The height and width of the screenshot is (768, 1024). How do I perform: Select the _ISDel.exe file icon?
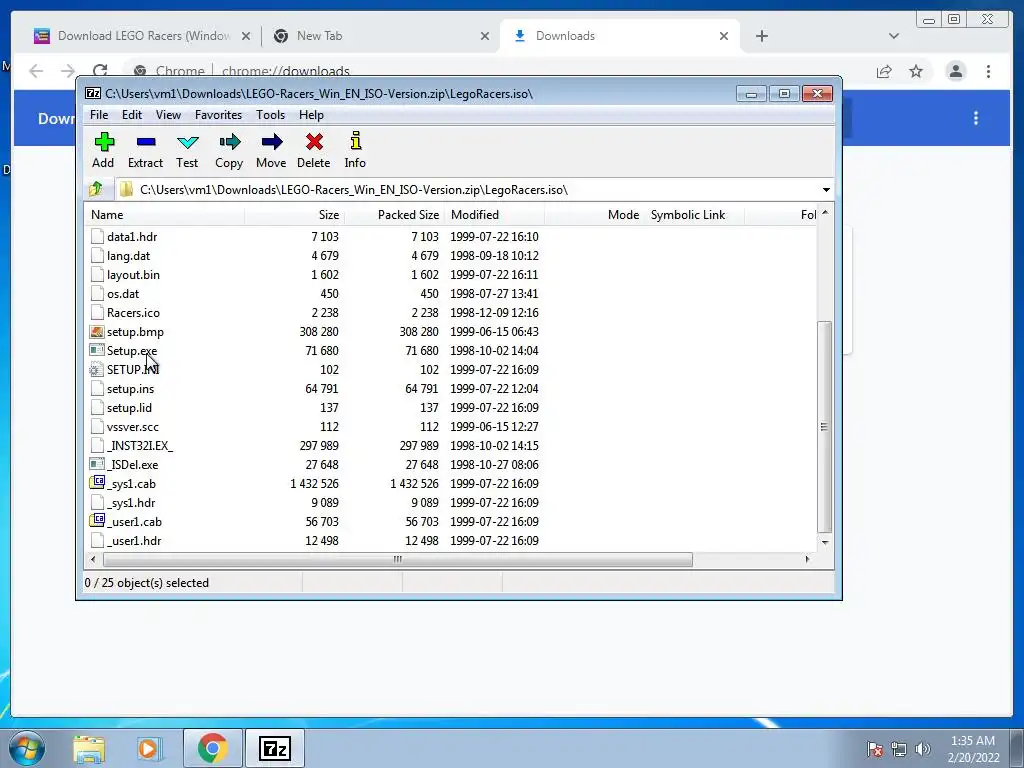[x=97, y=464]
